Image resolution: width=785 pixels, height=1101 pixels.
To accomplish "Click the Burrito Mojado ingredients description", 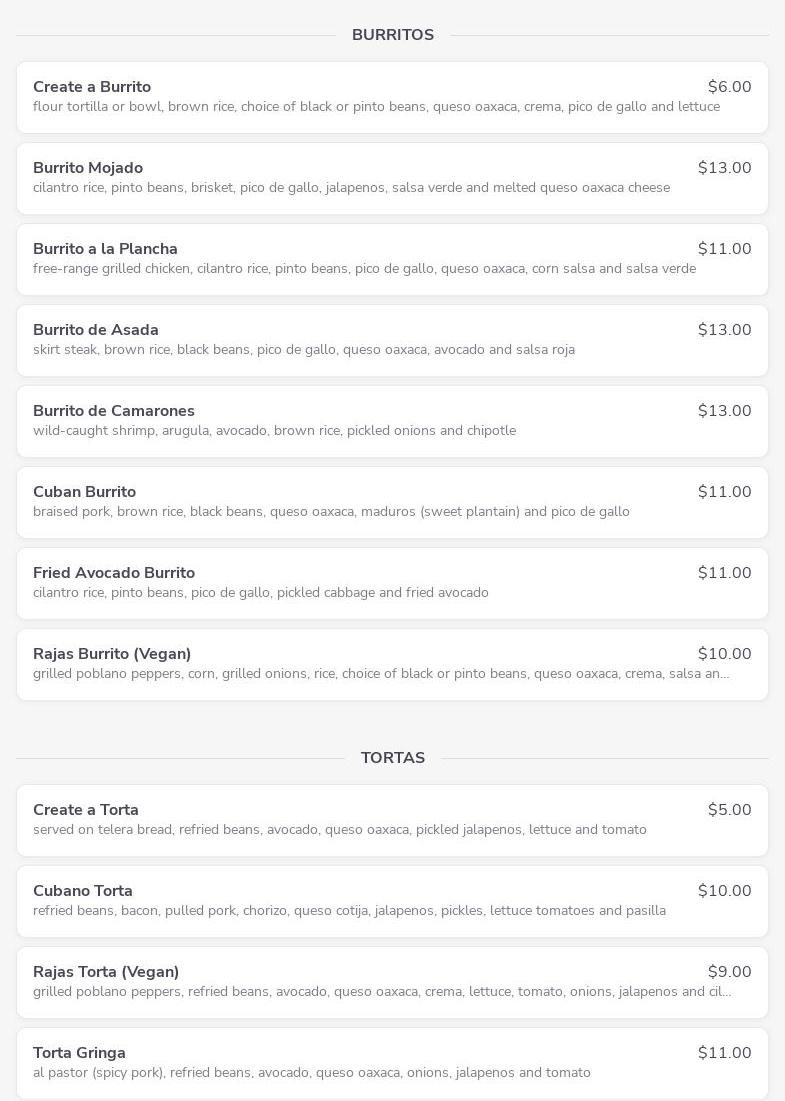I will coord(351,188).
